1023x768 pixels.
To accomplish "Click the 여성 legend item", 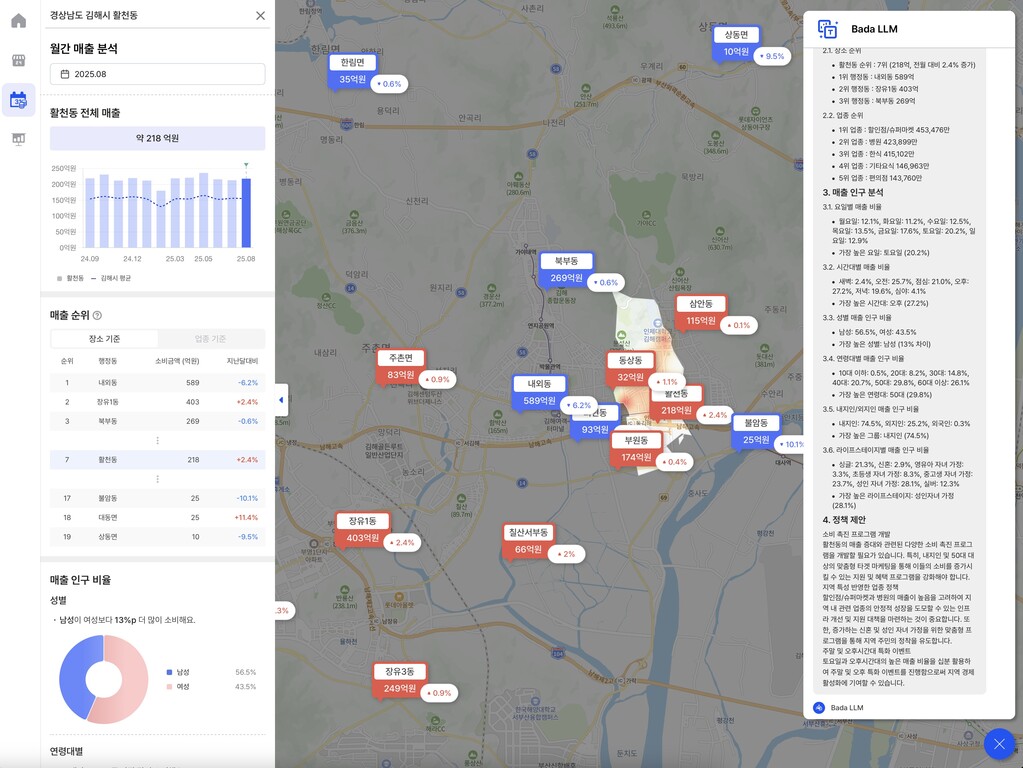I will [182, 687].
